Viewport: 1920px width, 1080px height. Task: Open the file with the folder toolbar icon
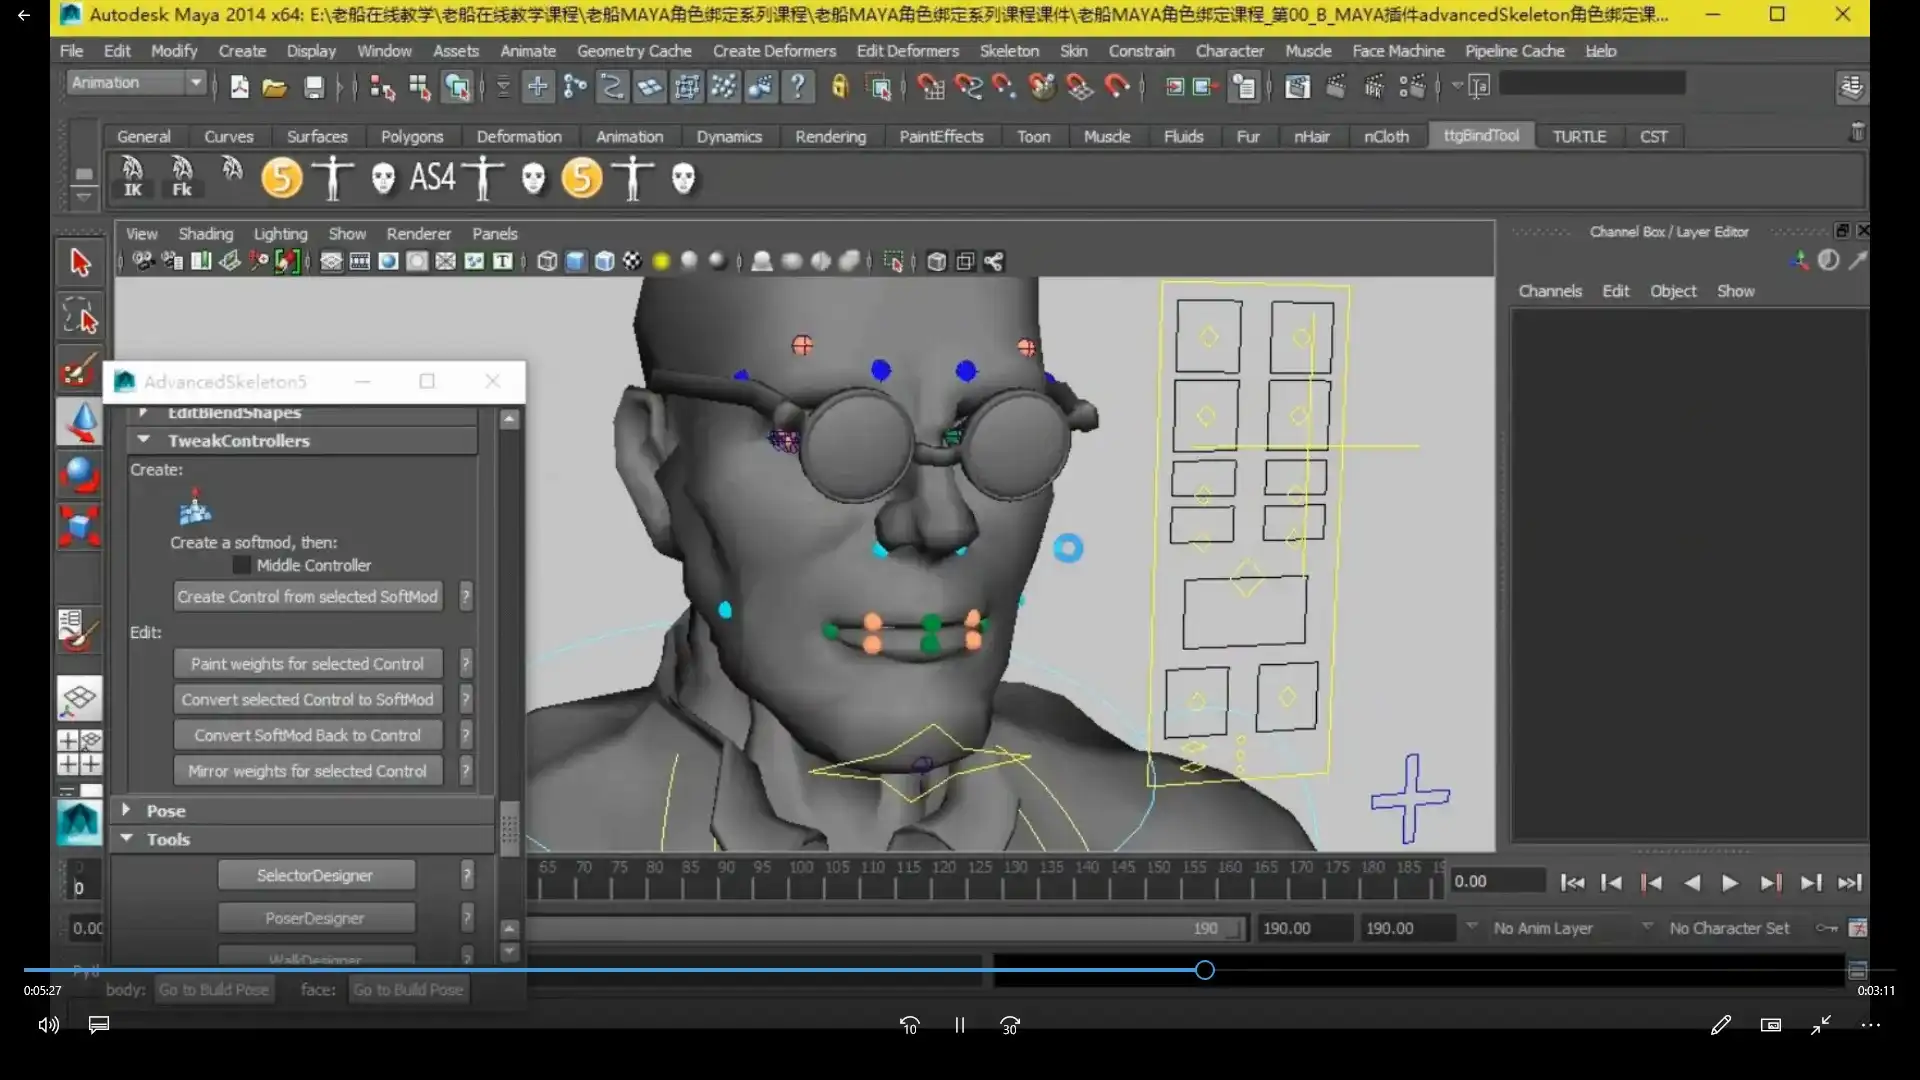276,87
